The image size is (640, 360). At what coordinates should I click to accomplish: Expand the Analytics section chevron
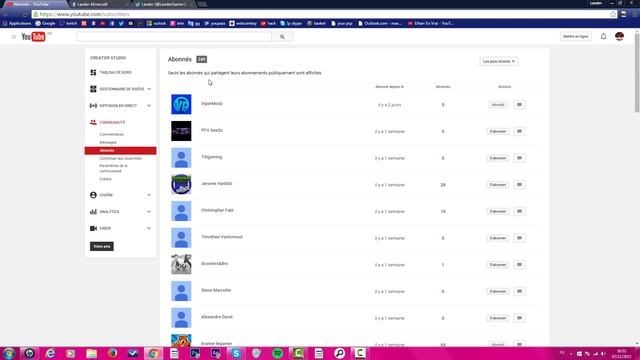pyautogui.click(x=149, y=212)
